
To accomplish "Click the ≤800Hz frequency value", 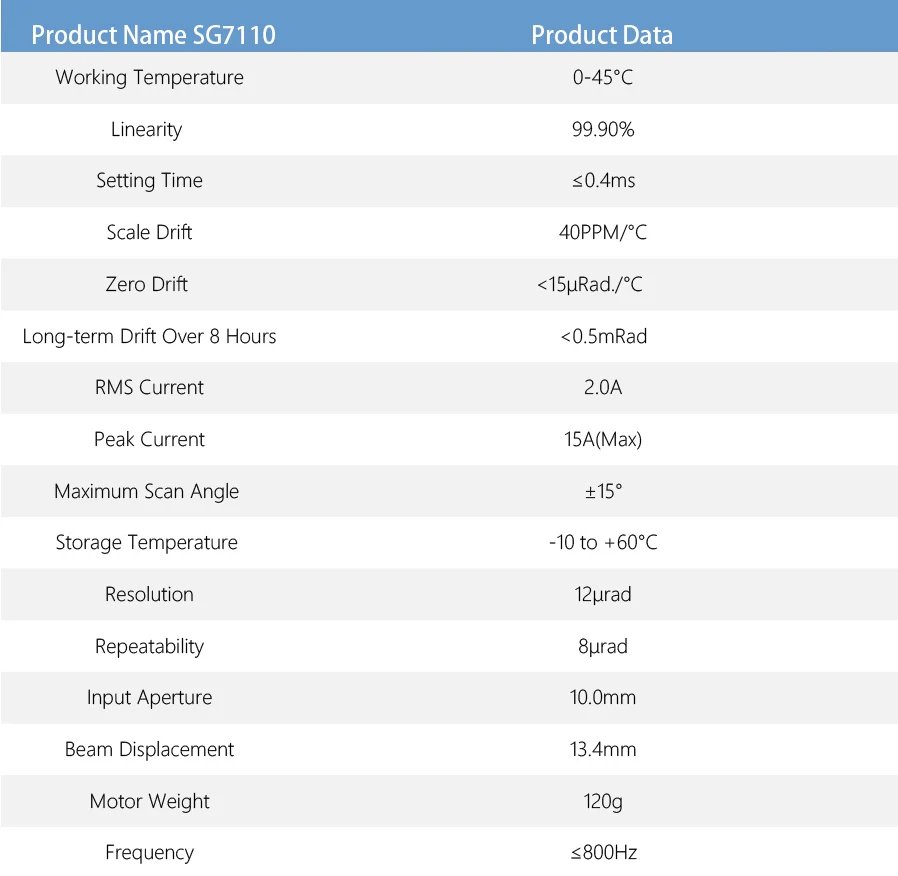I will point(603,853).
